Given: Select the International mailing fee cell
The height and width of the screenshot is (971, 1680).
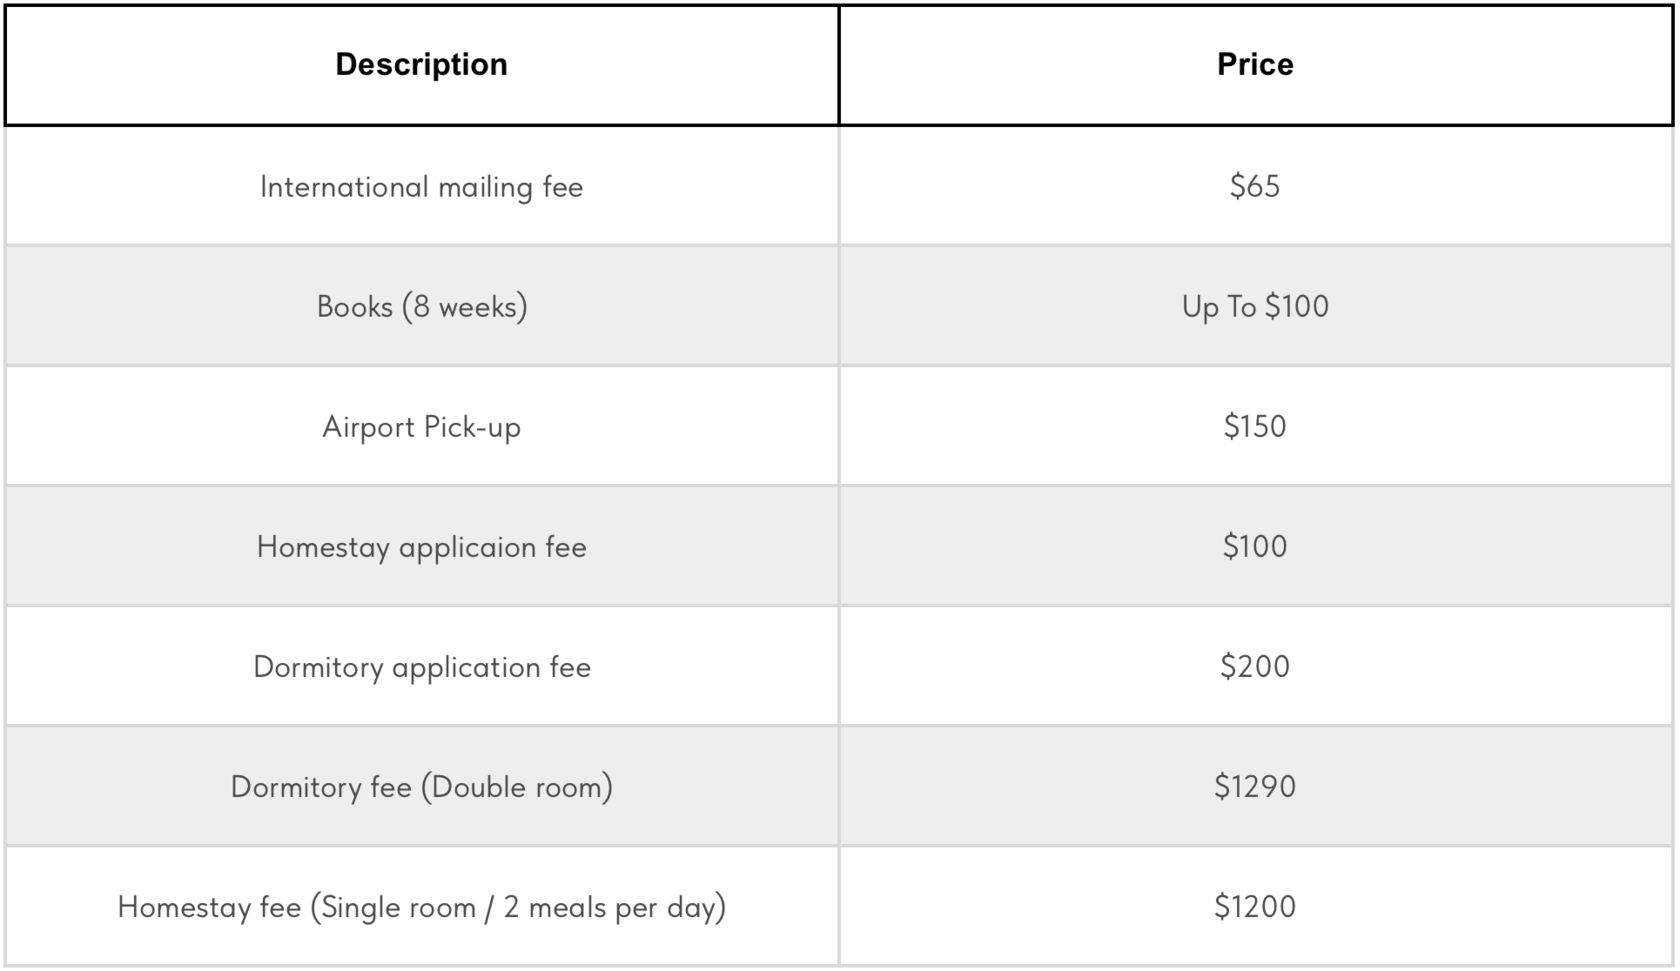Looking at the screenshot, I should pyautogui.click(x=421, y=187).
